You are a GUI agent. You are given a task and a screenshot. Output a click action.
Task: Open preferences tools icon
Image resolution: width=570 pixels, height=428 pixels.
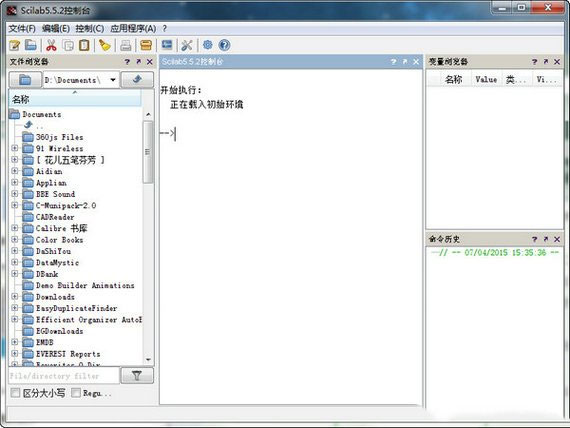[187, 45]
